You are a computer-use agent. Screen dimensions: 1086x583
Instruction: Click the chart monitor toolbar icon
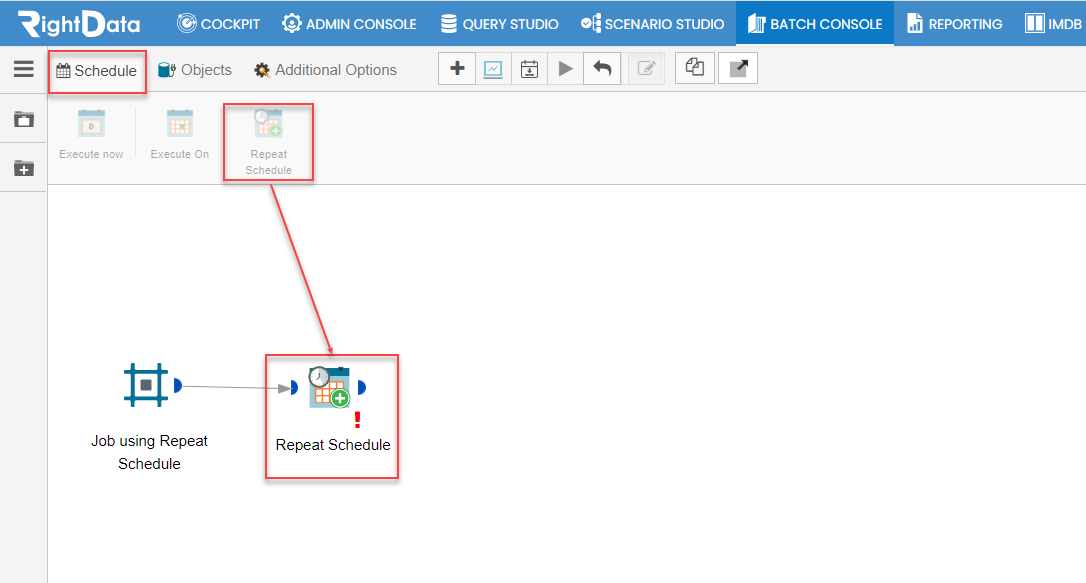[493, 69]
